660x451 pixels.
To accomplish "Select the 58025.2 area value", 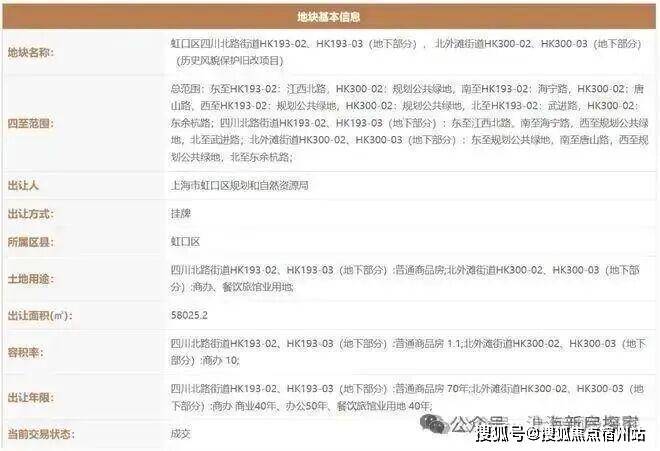I will pyautogui.click(x=189, y=315).
